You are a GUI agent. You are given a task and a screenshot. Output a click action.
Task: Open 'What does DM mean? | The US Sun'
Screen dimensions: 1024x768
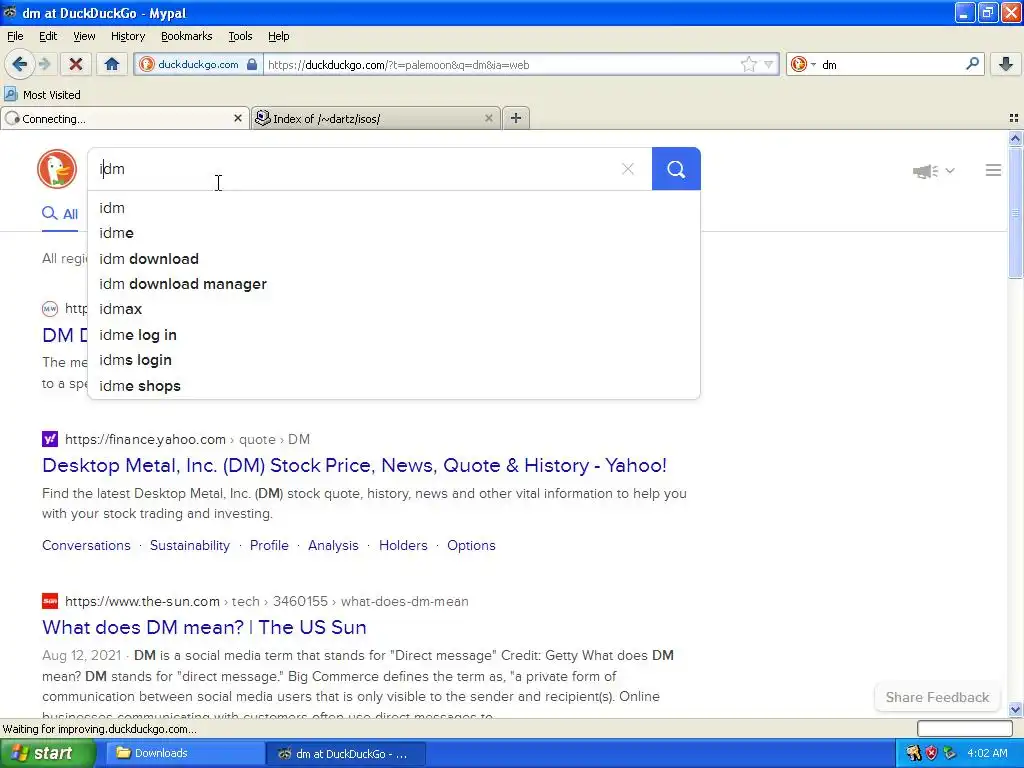[204, 627]
